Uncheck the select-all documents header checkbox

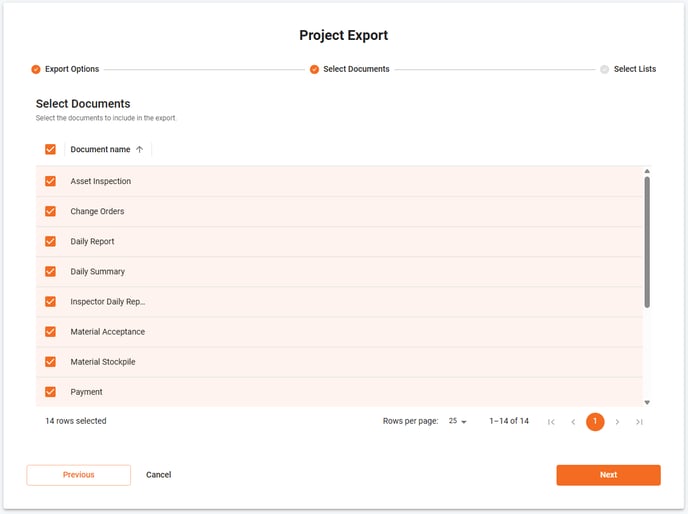coord(50,149)
